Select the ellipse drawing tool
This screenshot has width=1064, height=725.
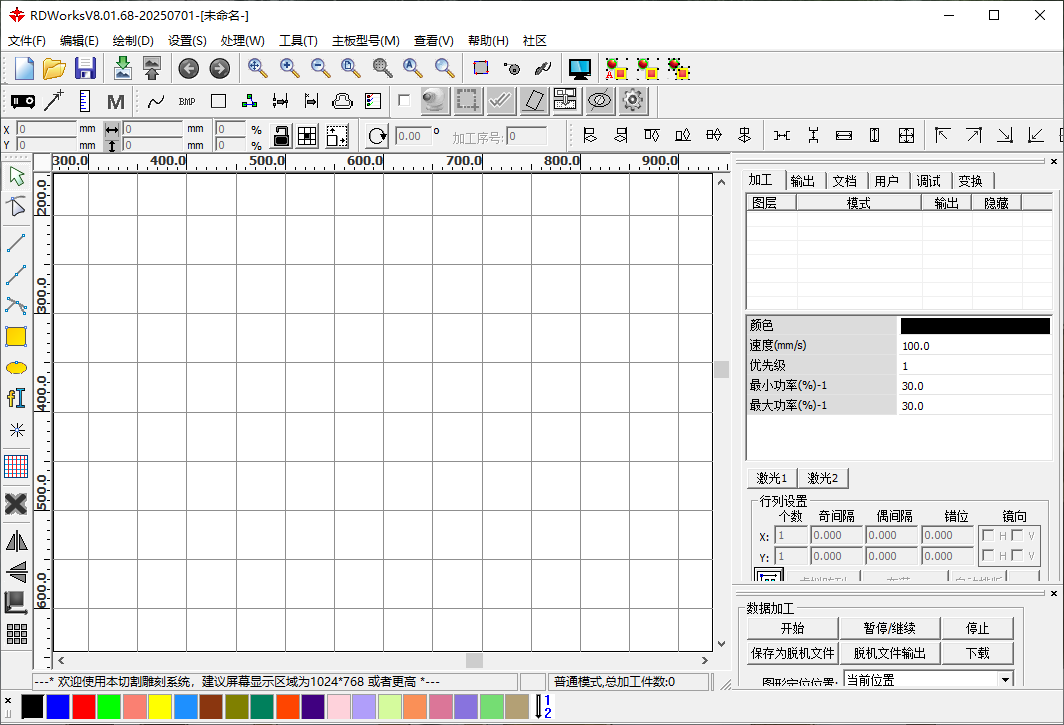pos(16,367)
